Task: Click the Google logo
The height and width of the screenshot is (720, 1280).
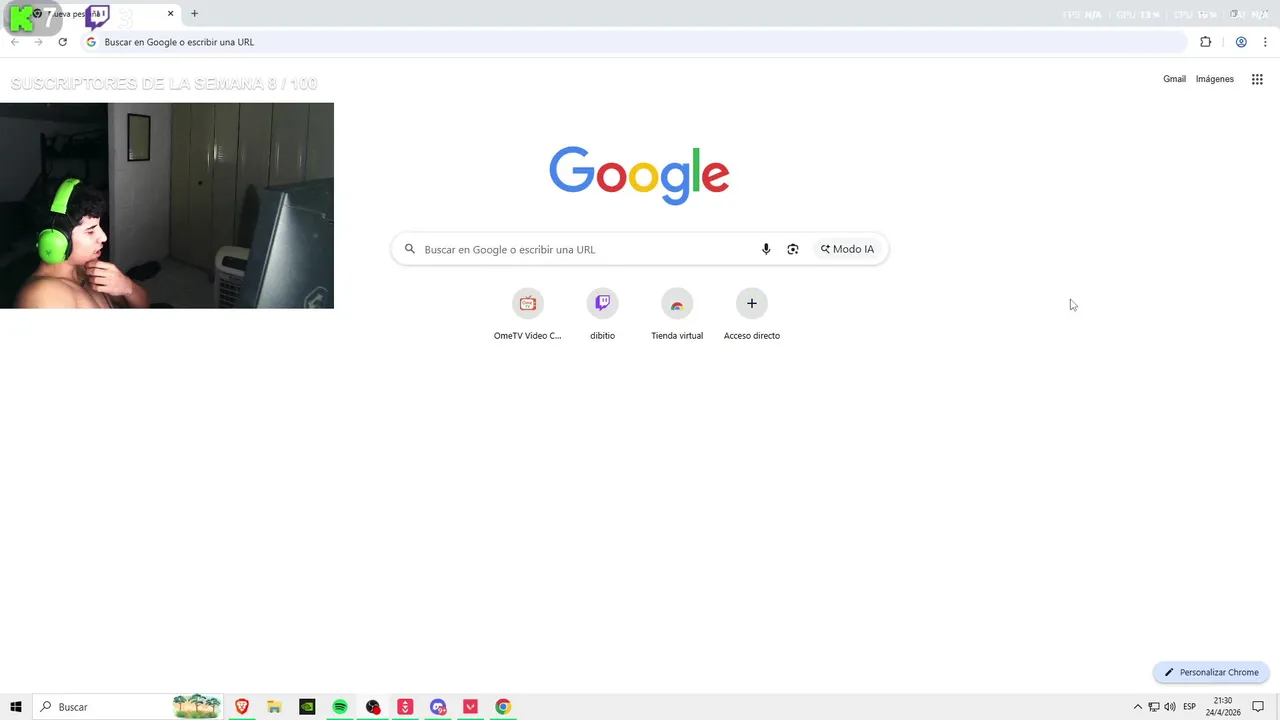Action: pos(639,175)
